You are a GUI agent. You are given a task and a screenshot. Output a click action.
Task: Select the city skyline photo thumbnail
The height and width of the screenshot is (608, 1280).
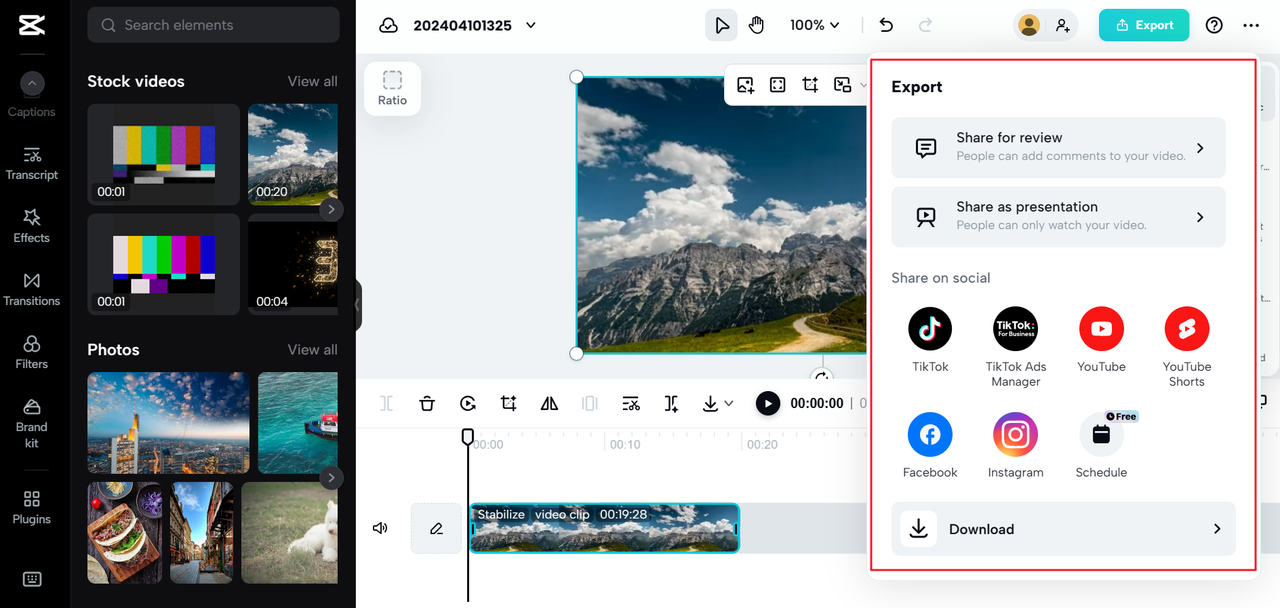pyautogui.click(x=168, y=423)
